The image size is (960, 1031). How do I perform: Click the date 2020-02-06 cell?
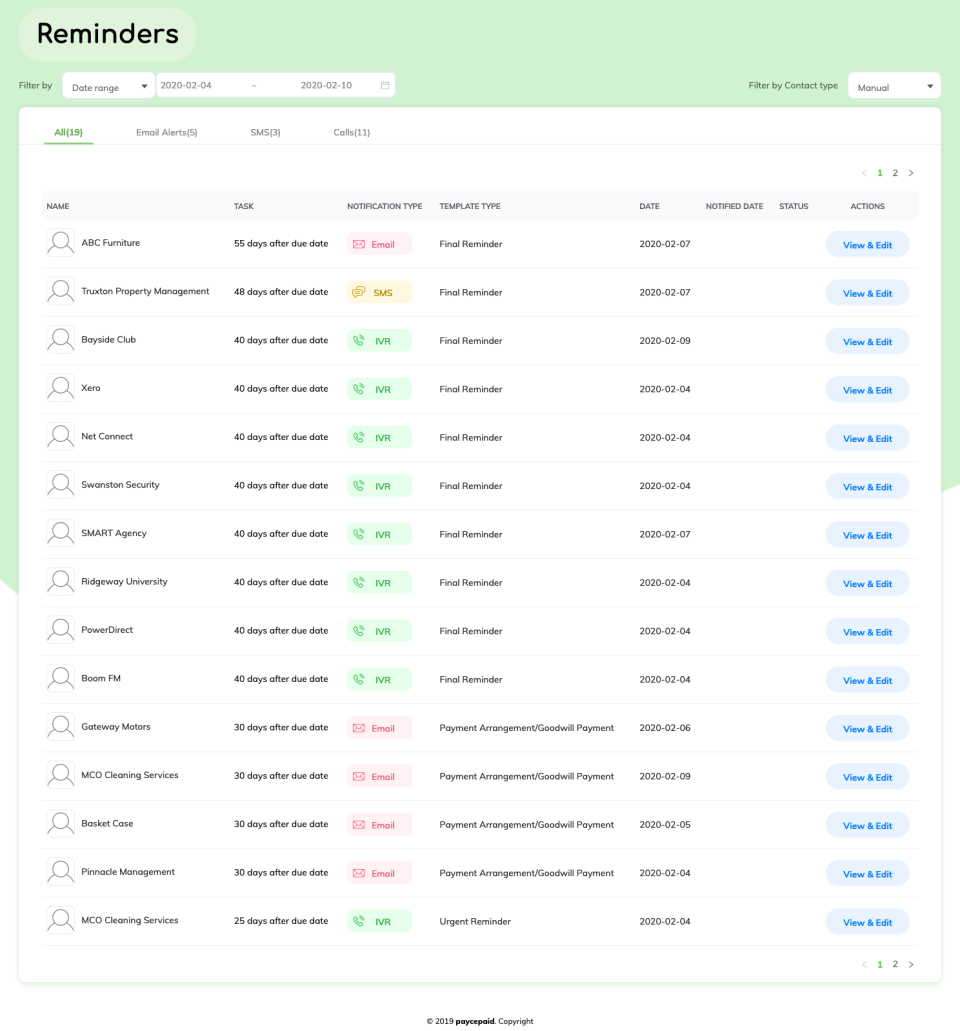coord(665,728)
